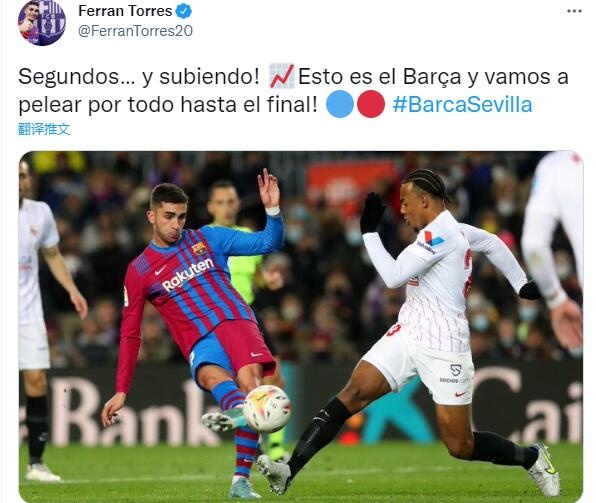
Task: Click the 'Bank' advertising board in the photo
Action: (x=129, y=413)
